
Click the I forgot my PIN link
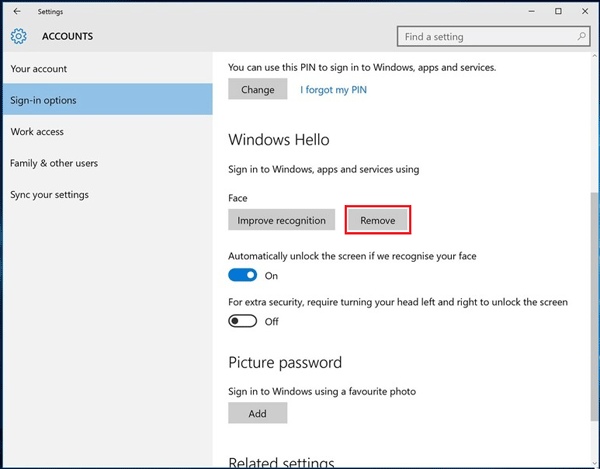pos(333,90)
